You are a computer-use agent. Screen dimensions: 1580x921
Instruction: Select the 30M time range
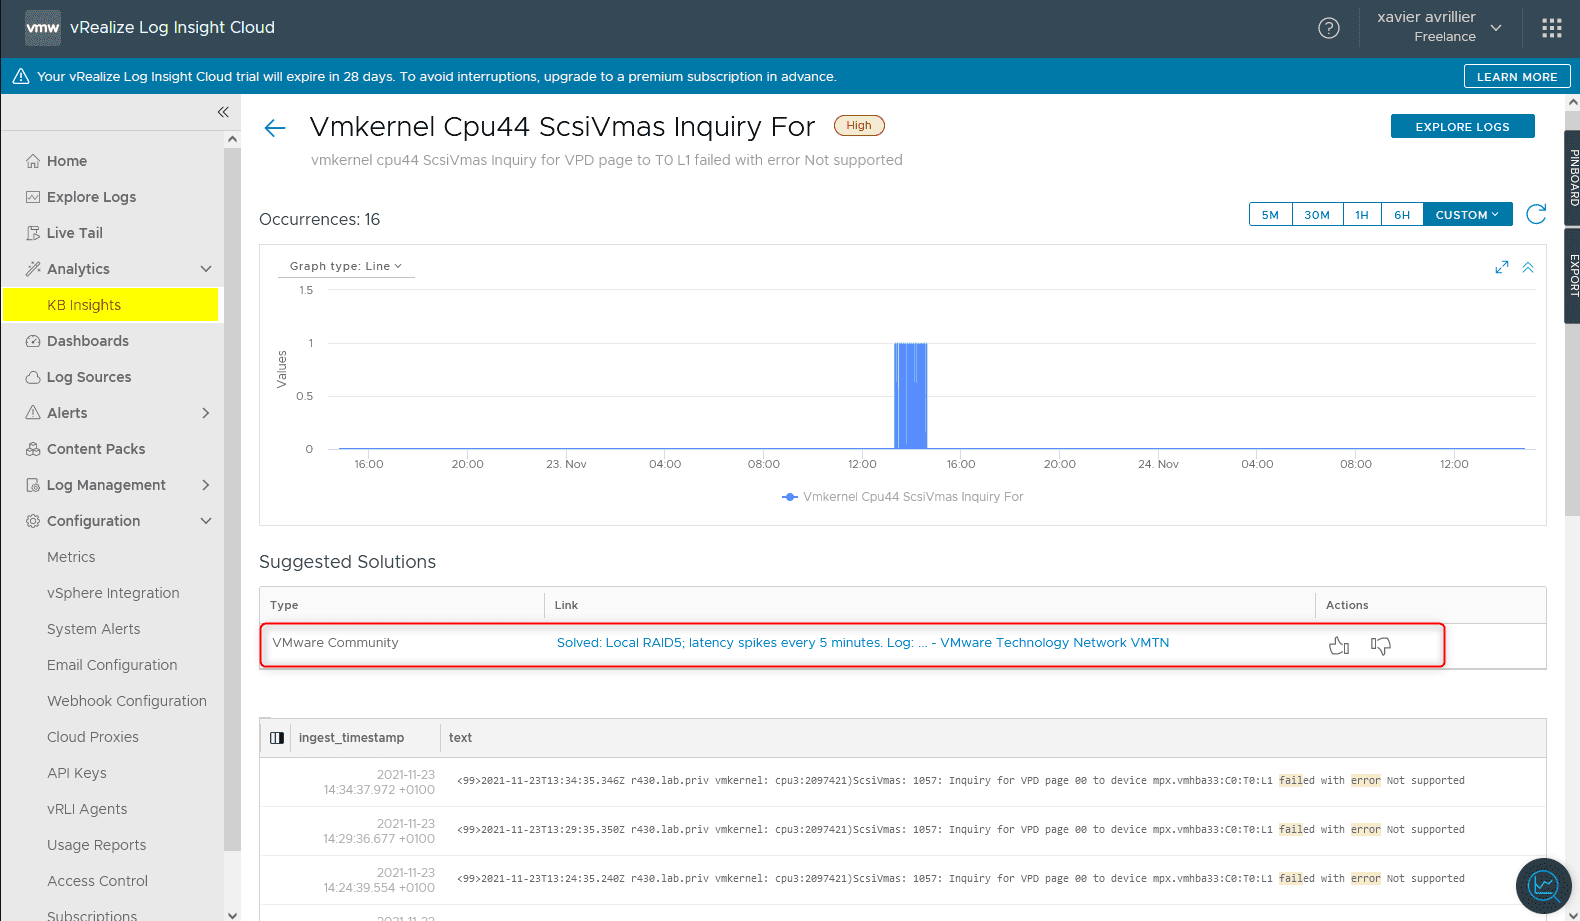point(1317,215)
